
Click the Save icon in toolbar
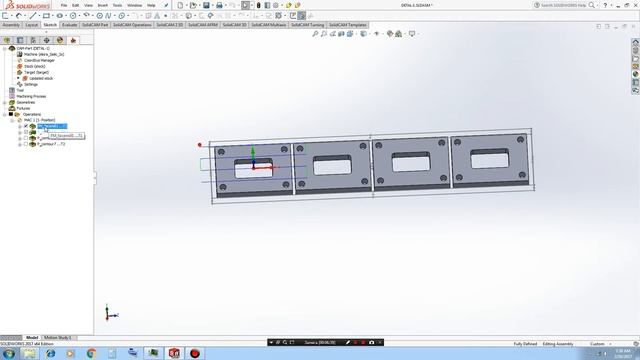pos(206,5)
